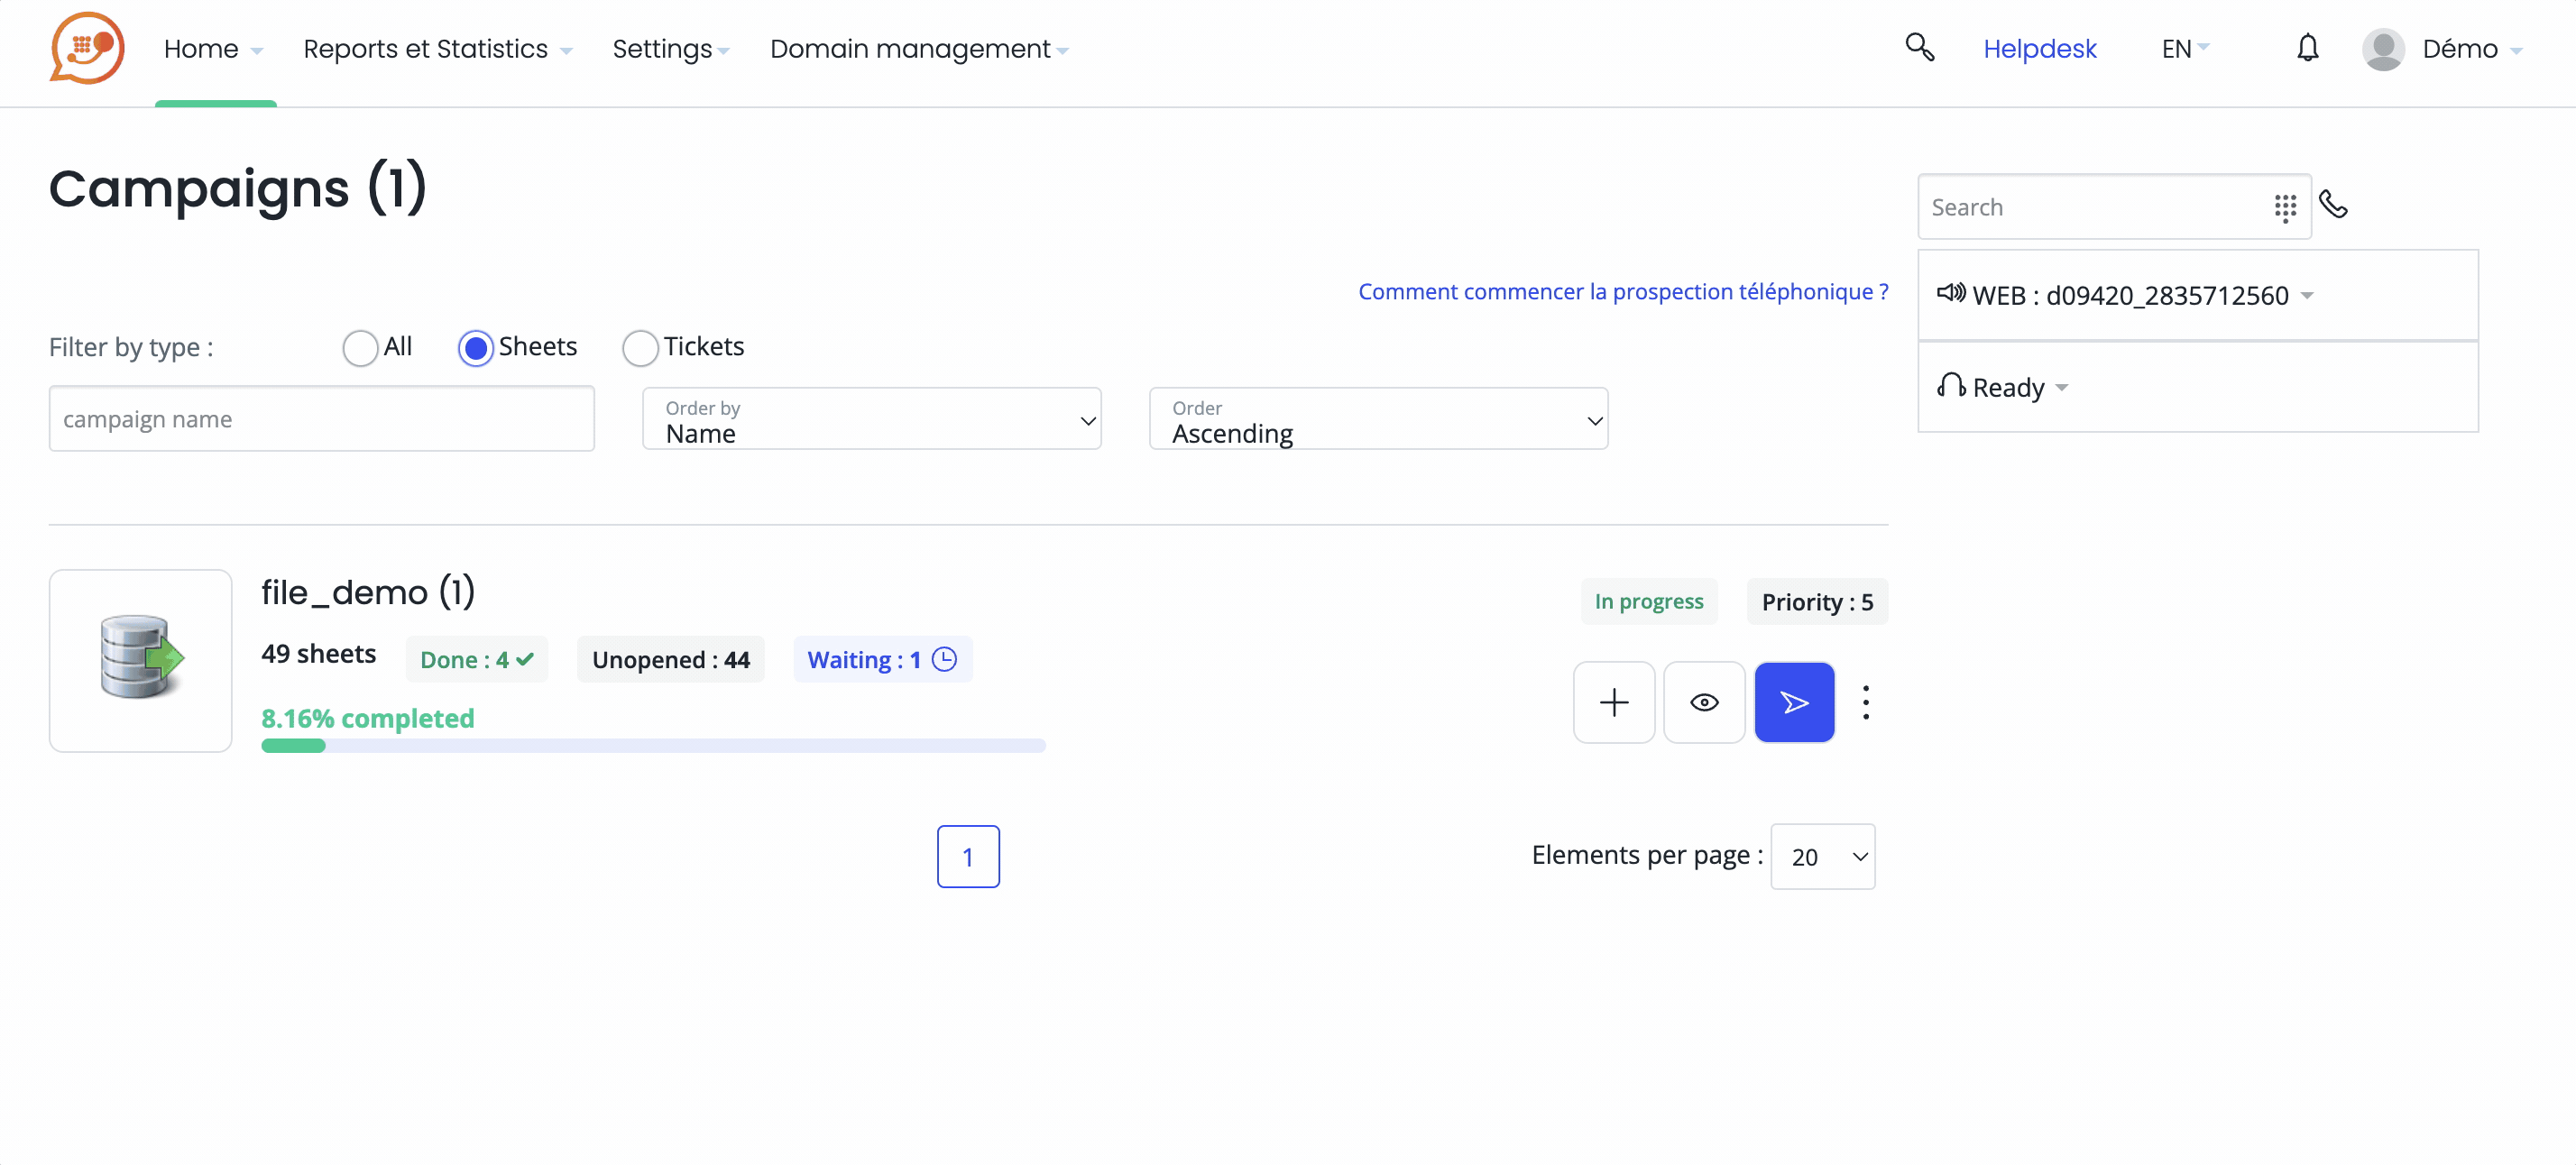Click the dial pad grid icon
Screen dimensions: 2576x1165
2286,207
